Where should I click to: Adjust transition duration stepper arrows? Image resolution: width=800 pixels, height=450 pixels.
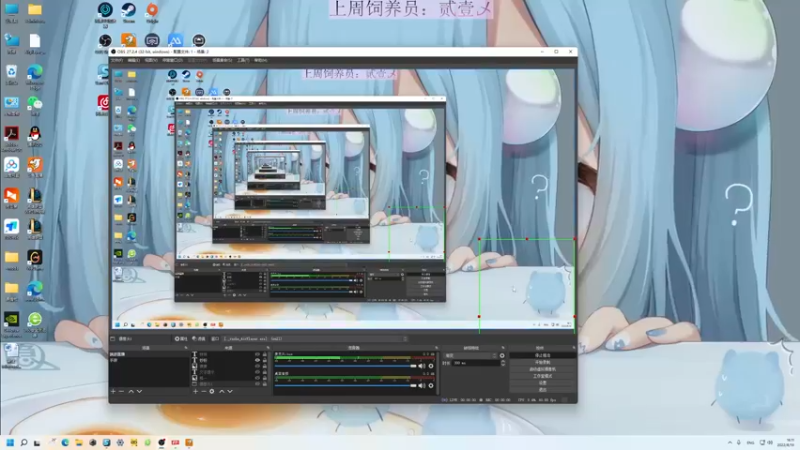pos(503,363)
